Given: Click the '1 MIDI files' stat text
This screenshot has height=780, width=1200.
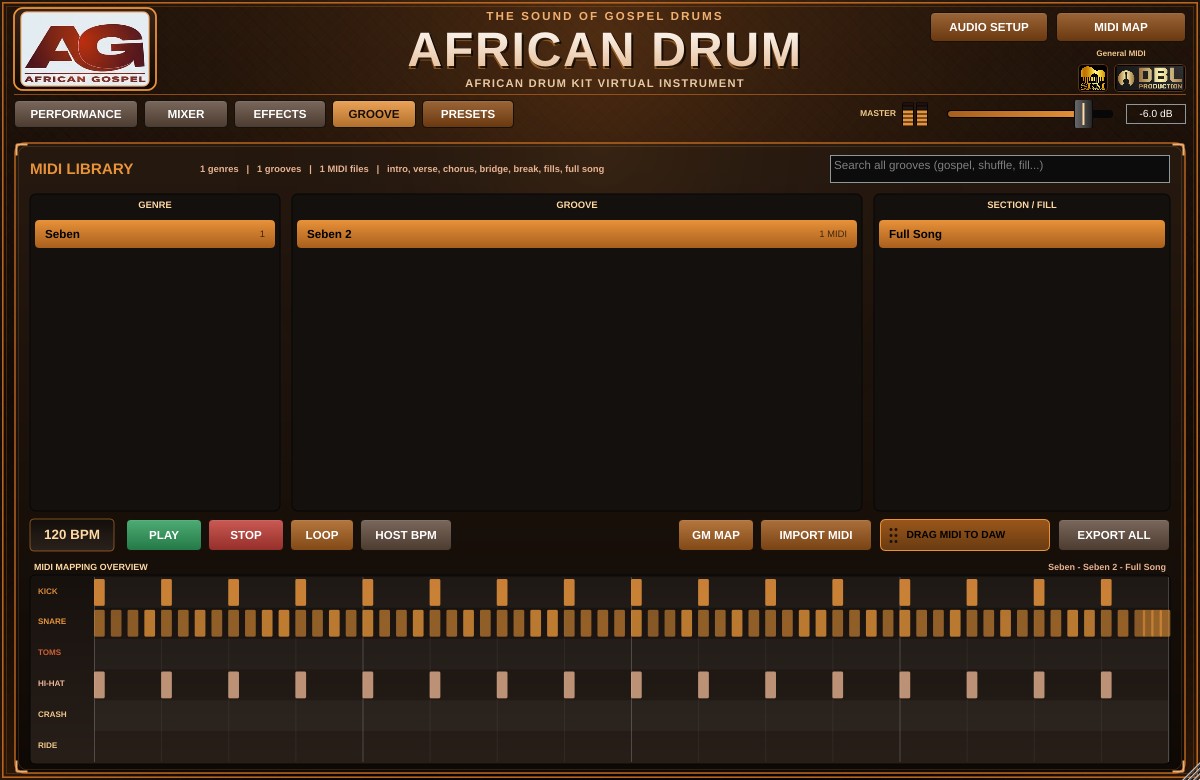Looking at the screenshot, I should coord(344,169).
